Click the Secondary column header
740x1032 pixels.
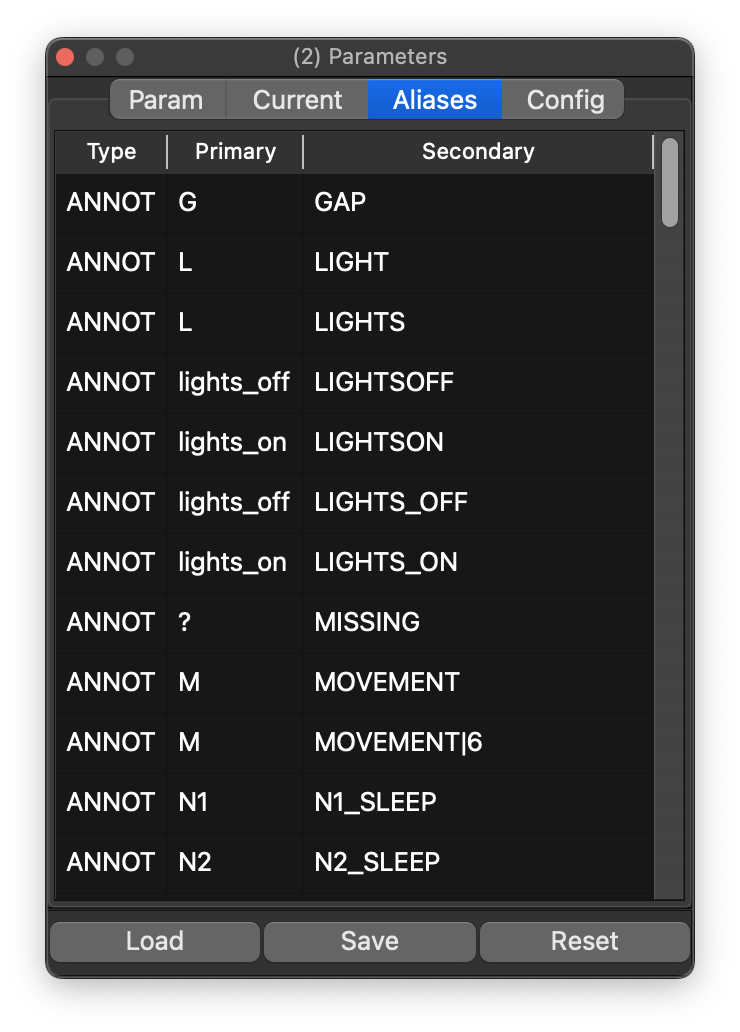[478, 152]
